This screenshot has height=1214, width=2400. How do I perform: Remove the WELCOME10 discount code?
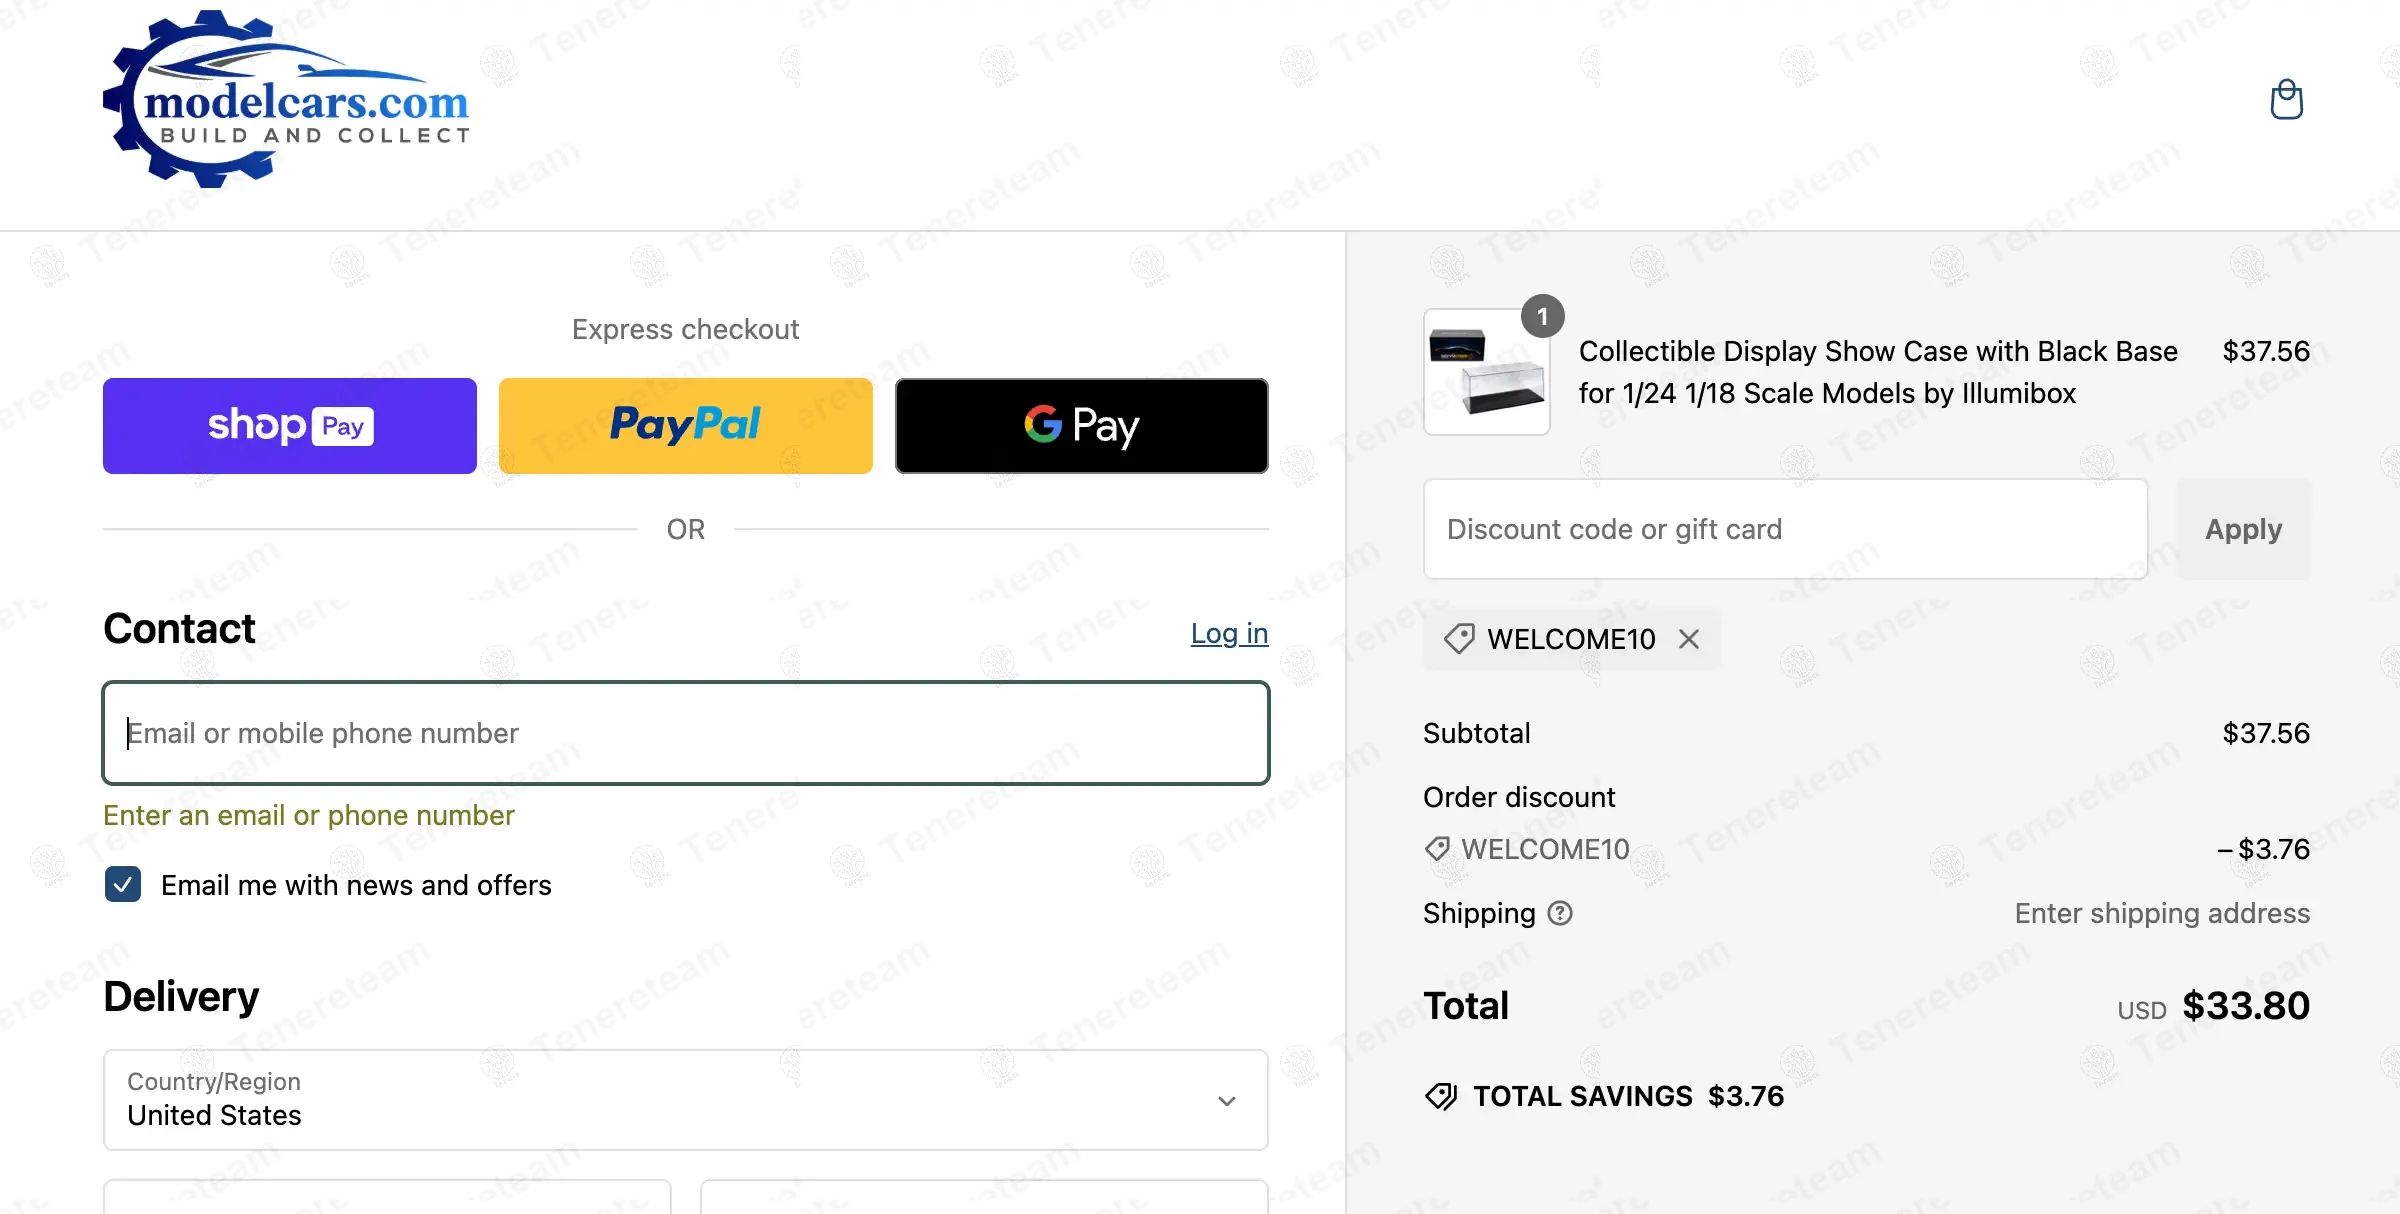(x=1689, y=639)
